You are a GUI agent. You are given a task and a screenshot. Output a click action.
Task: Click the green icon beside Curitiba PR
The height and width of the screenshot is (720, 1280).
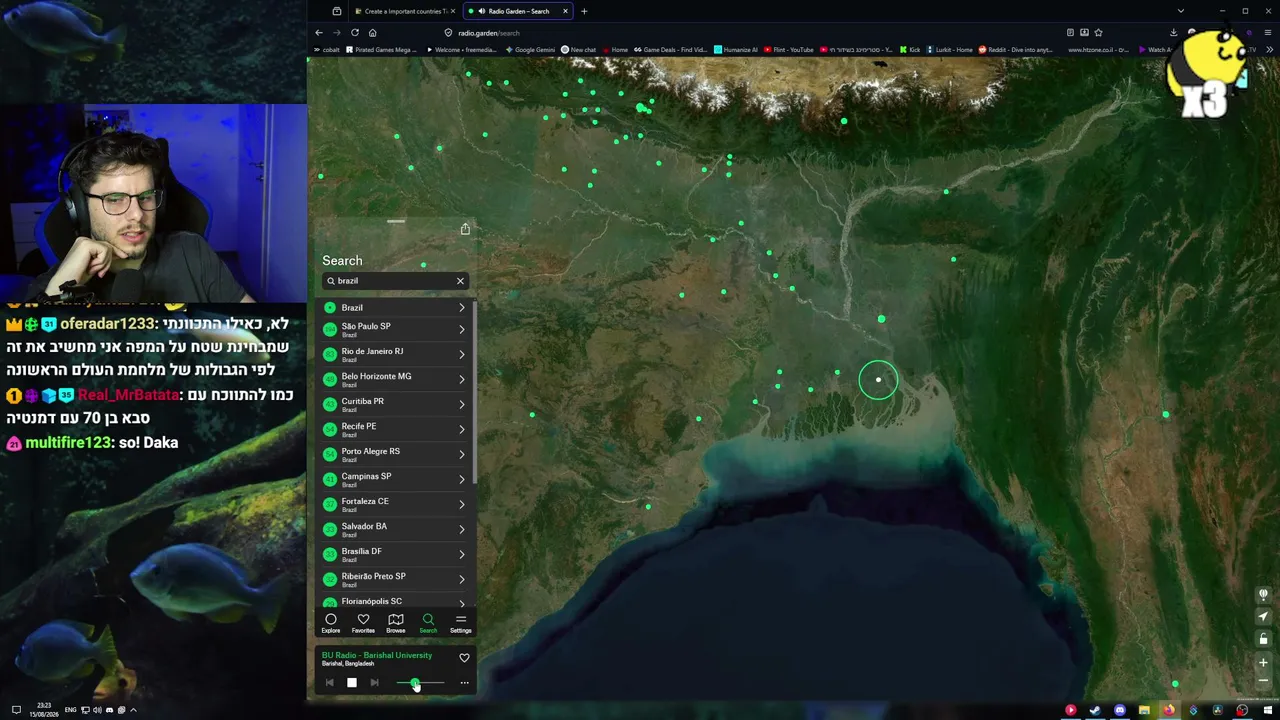coord(330,404)
